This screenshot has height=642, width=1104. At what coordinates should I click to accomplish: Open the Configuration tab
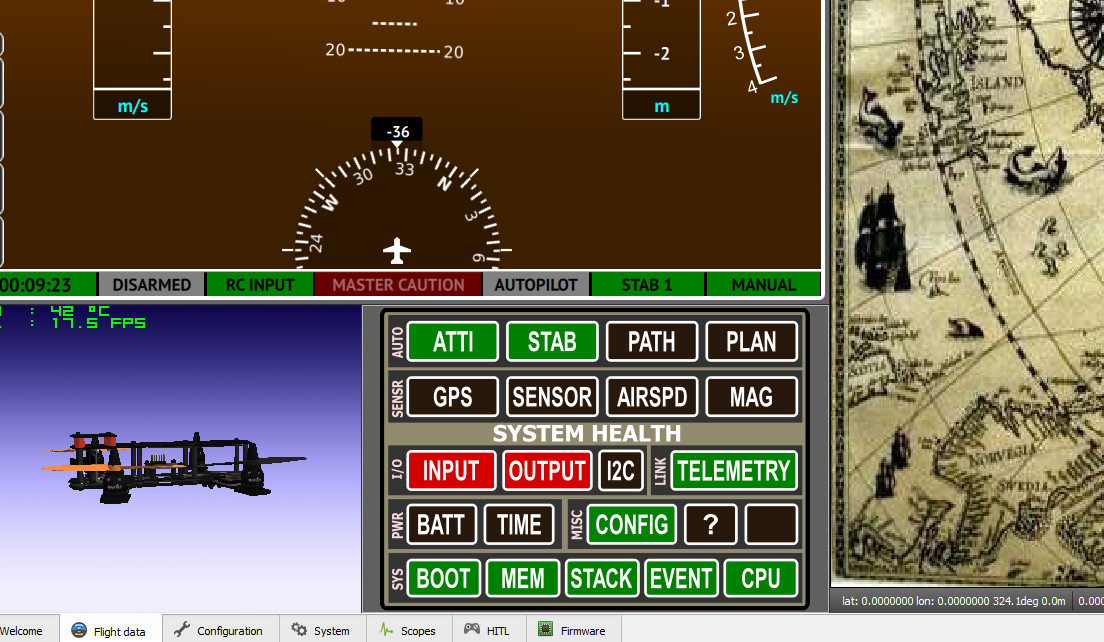point(220,630)
